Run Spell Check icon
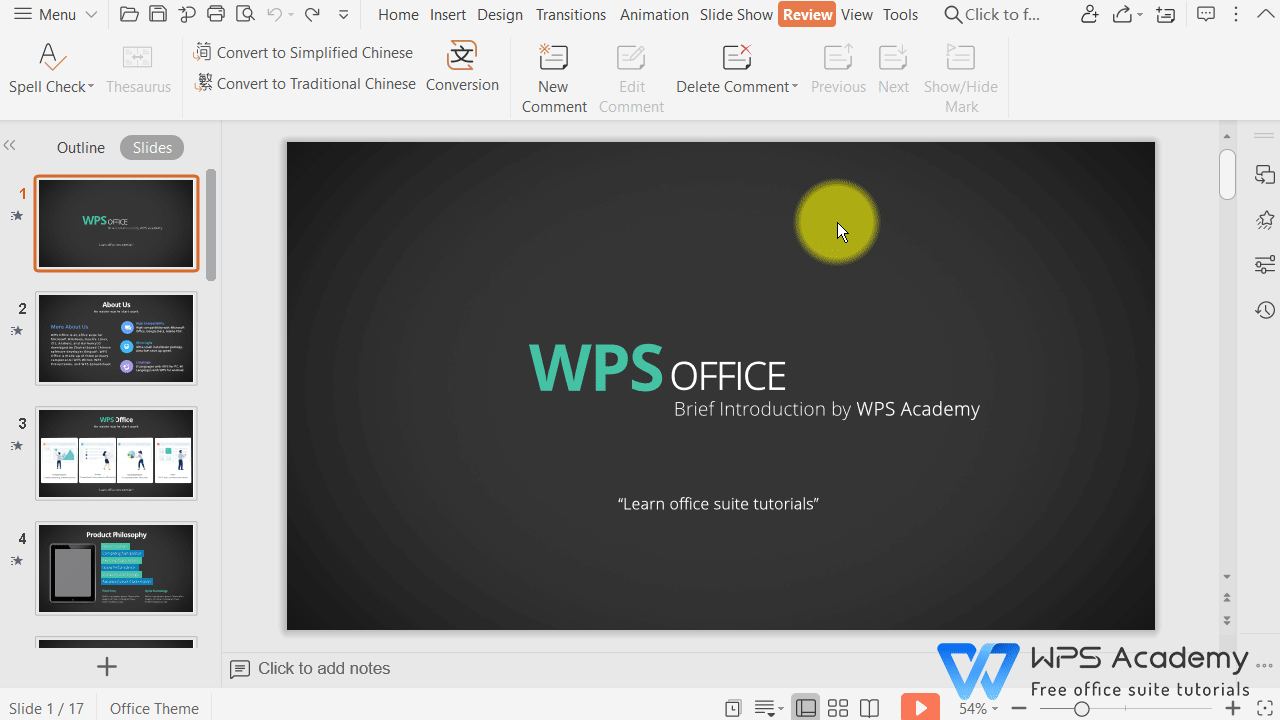Viewport: 1280px width, 720px height. (50, 57)
